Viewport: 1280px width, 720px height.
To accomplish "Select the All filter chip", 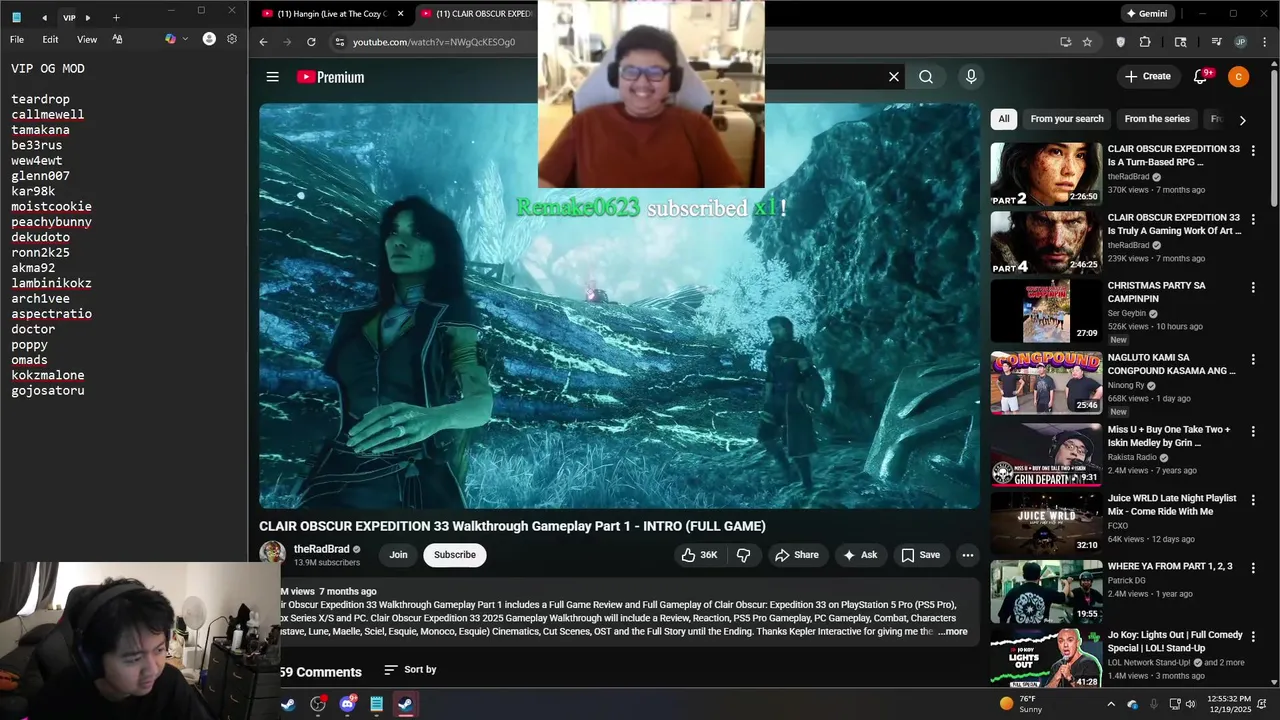I will (1004, 119).
